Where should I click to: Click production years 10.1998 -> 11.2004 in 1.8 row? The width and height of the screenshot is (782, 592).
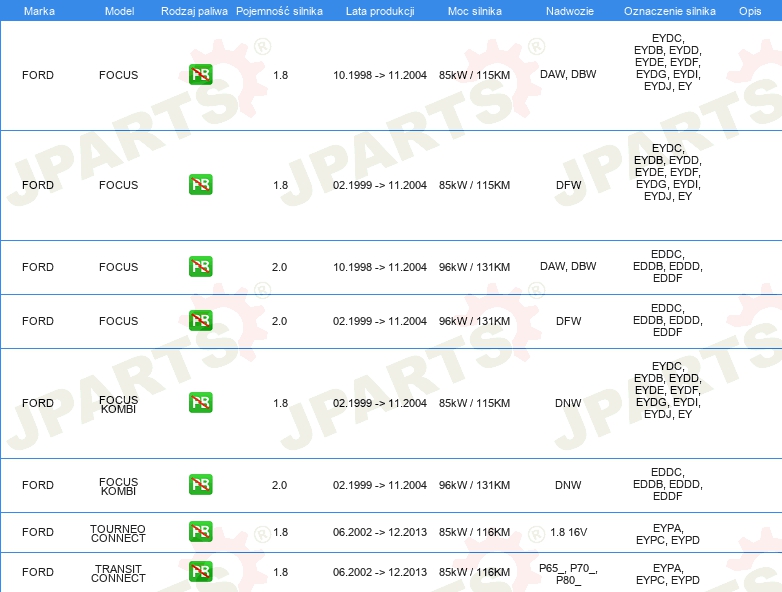pos(380,75)
